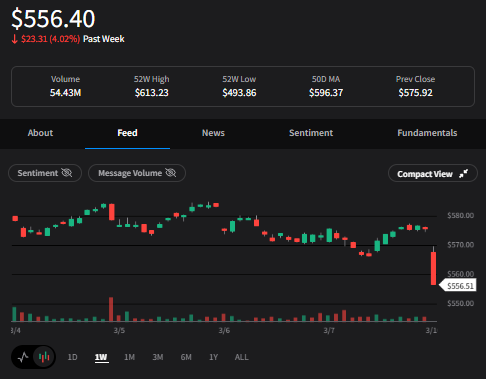Toggle Message Volume overlay visibility

137,173
